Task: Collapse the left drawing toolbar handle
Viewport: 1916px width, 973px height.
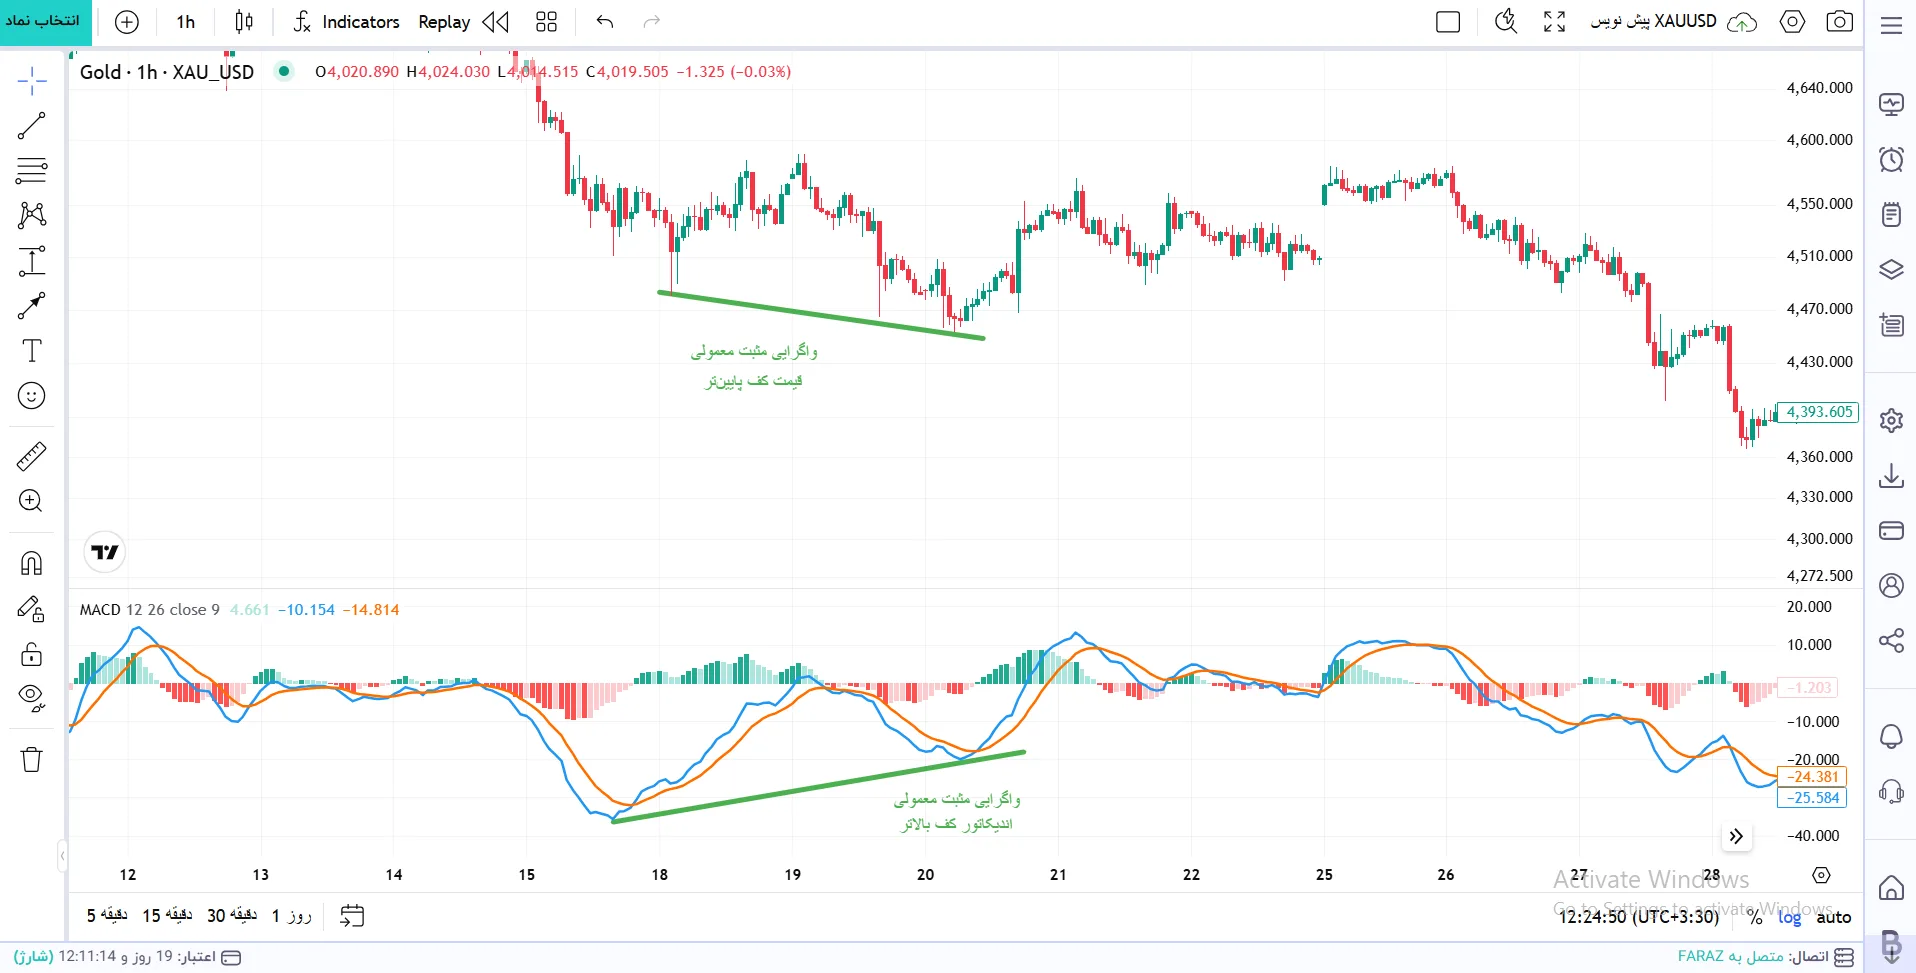Action: [x=62, y=856]
